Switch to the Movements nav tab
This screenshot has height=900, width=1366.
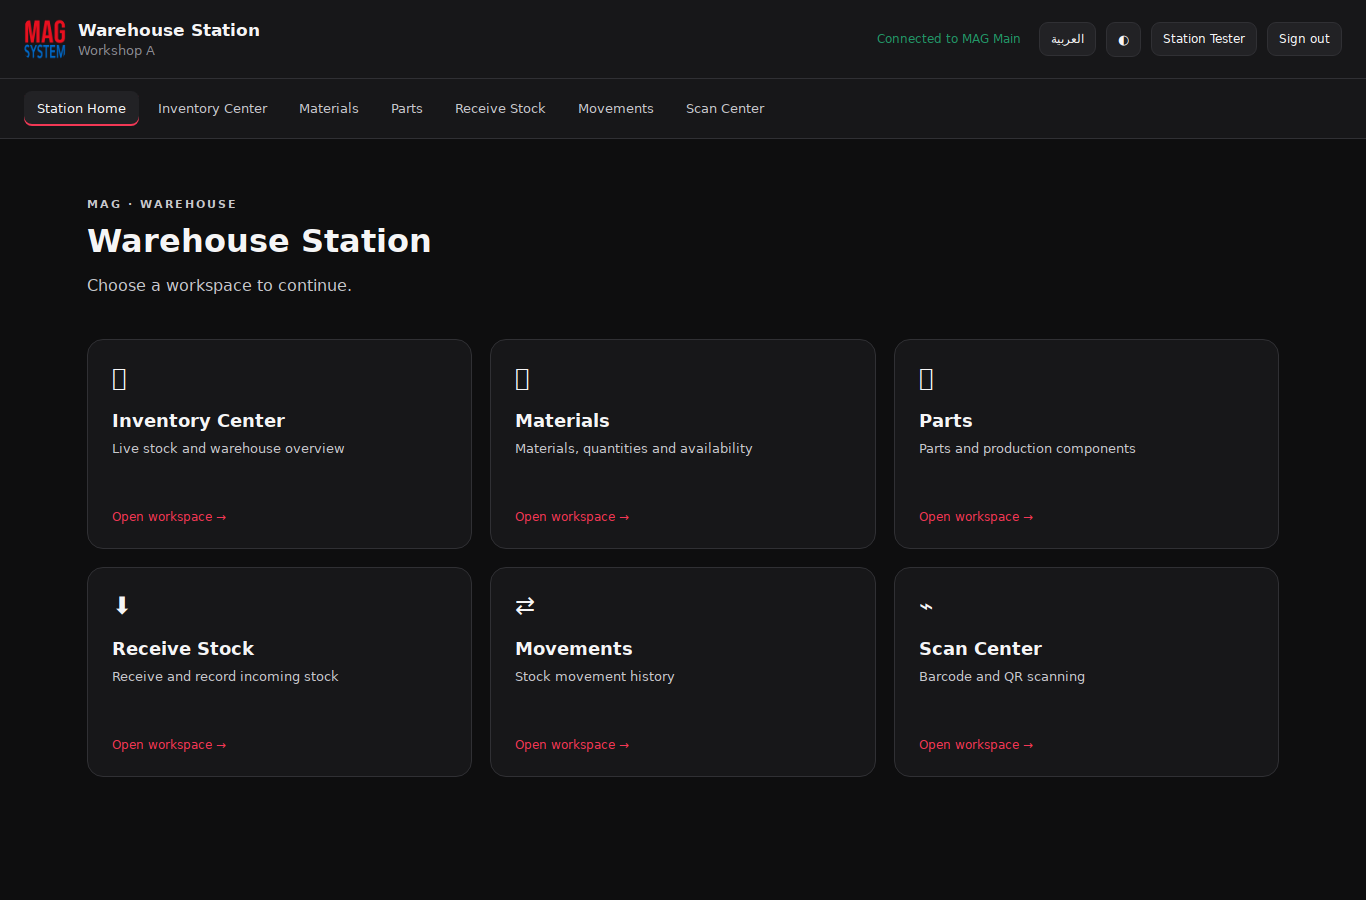coord(616,108)
